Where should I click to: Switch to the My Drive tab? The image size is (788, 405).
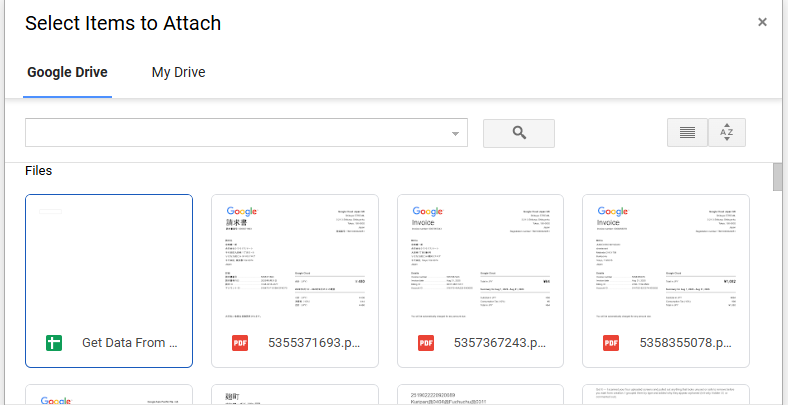click(178, 72)
